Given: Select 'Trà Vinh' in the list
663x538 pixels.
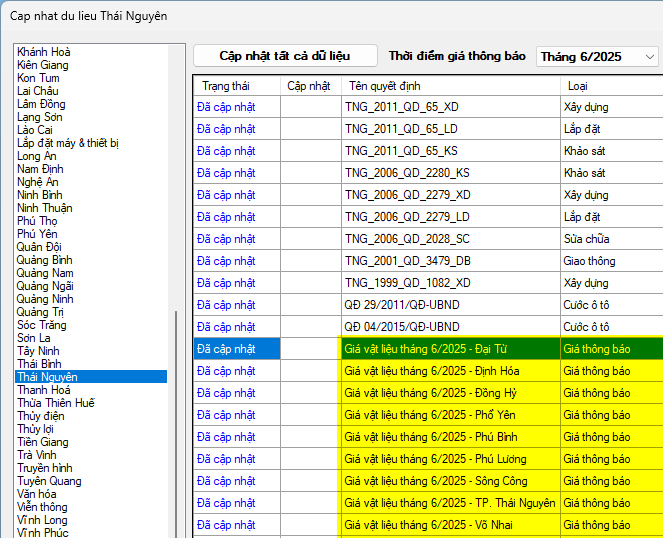Looking at the screenshot, I should click(36, 455).
